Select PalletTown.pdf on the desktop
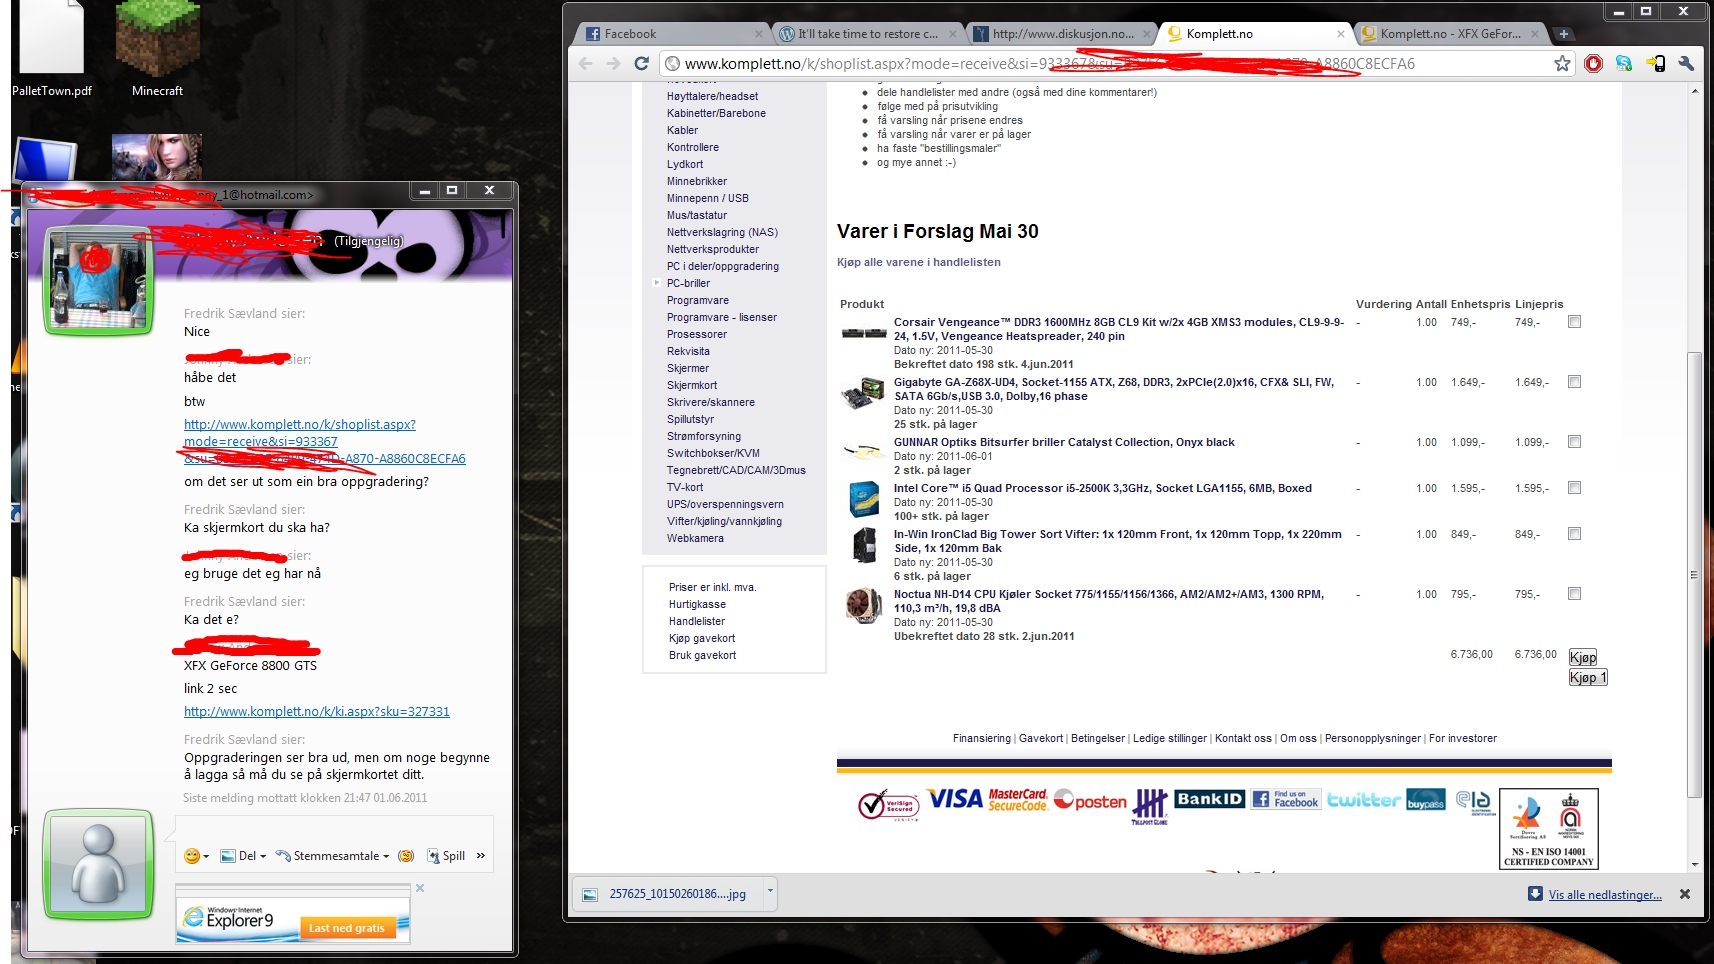 tap(52, 50)
